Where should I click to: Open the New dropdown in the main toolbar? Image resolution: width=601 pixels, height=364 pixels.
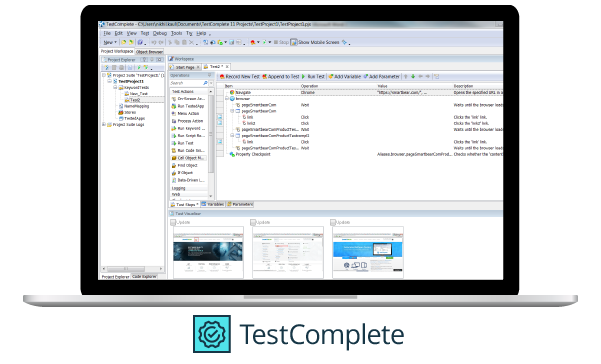pyautogui.click(x=110, y=42)
